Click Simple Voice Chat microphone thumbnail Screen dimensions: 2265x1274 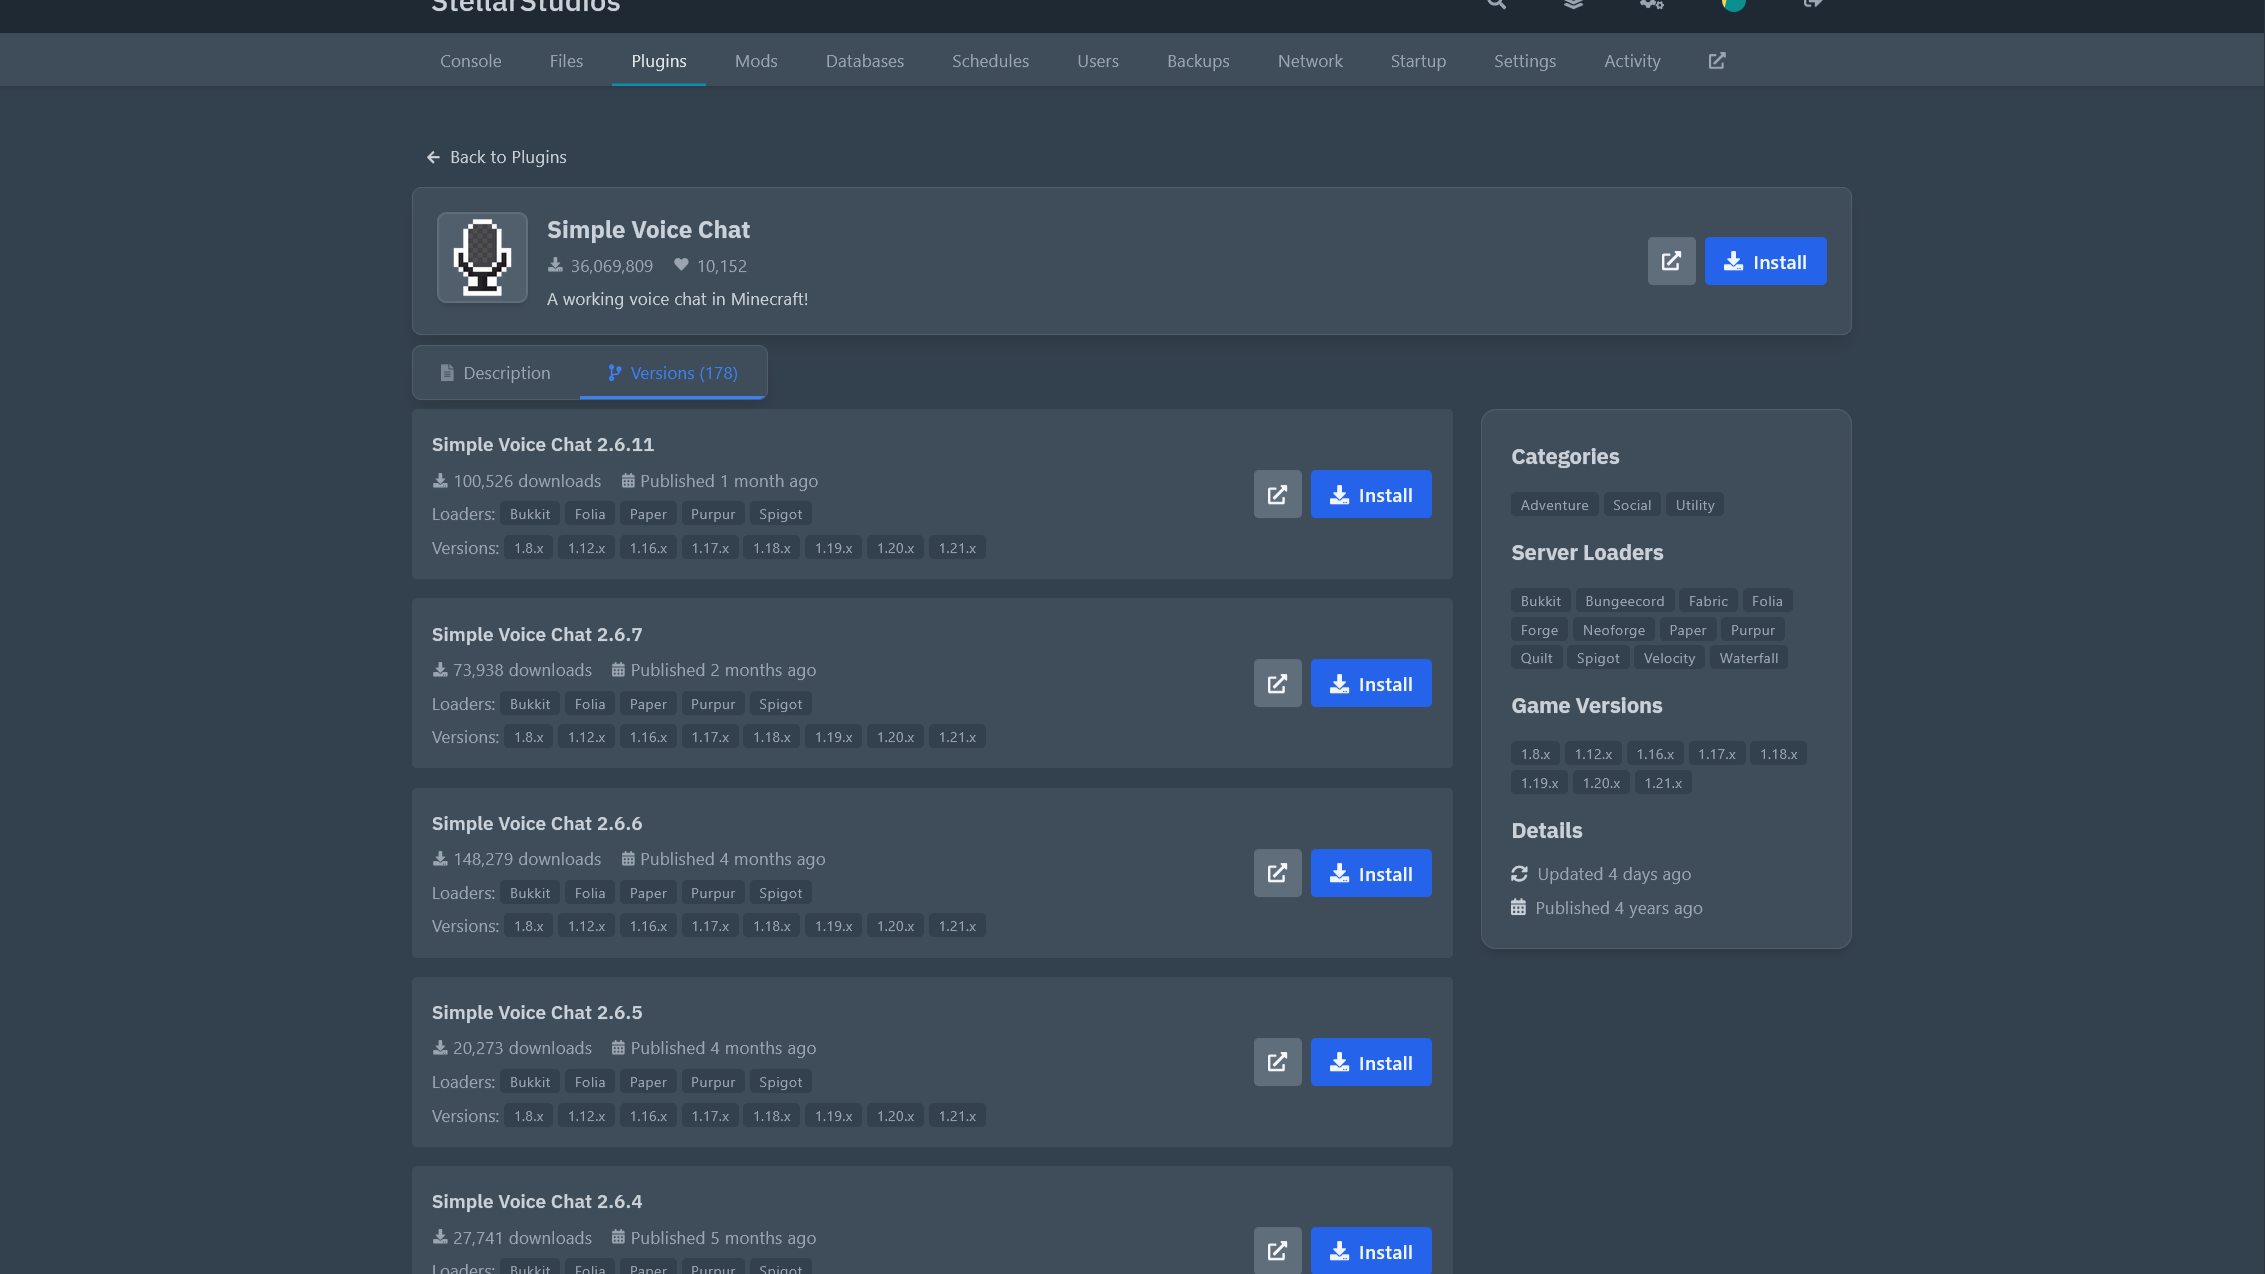pyautogui.click(x=482, y=258)
